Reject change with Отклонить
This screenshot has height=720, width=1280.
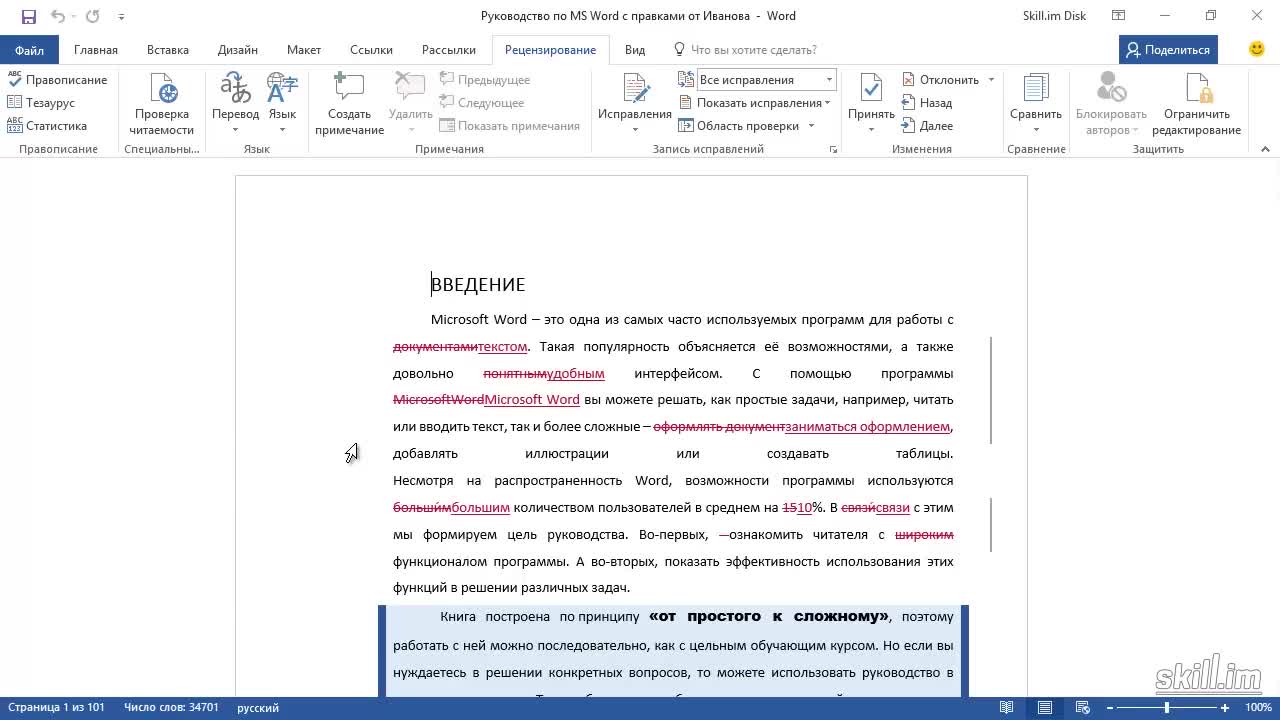[940, 80]
